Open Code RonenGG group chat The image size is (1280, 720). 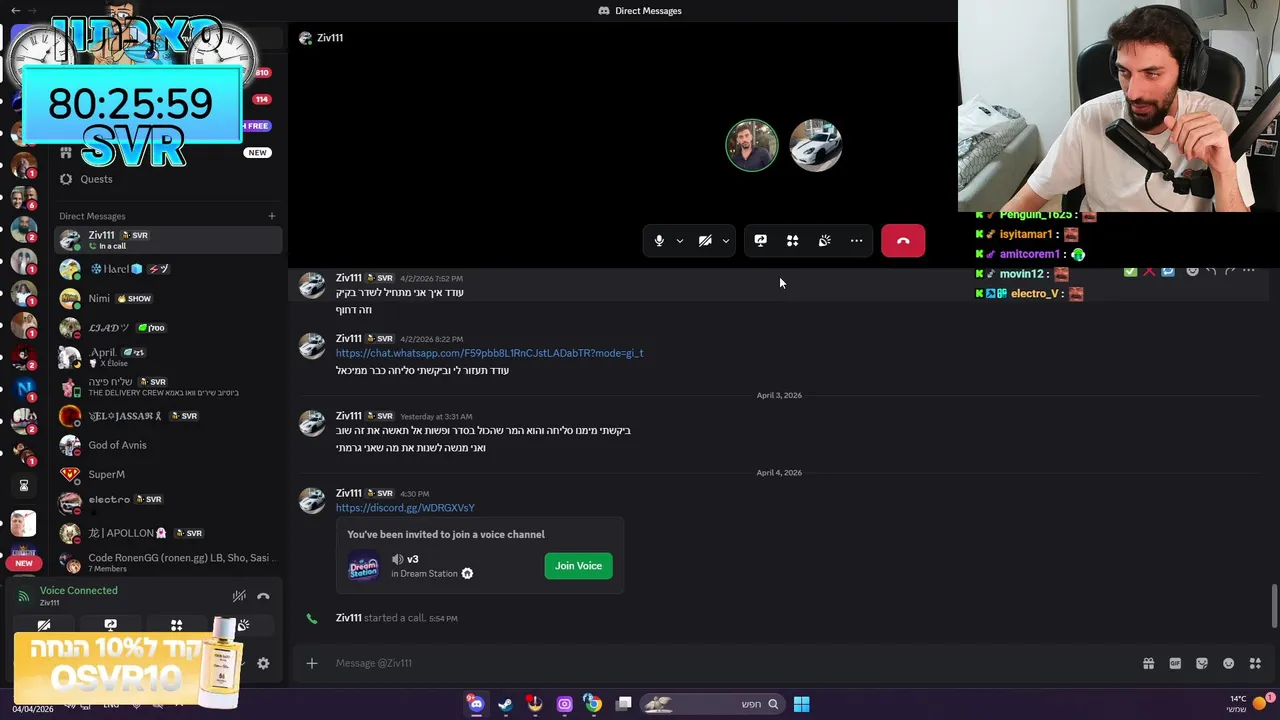point(168,562)
